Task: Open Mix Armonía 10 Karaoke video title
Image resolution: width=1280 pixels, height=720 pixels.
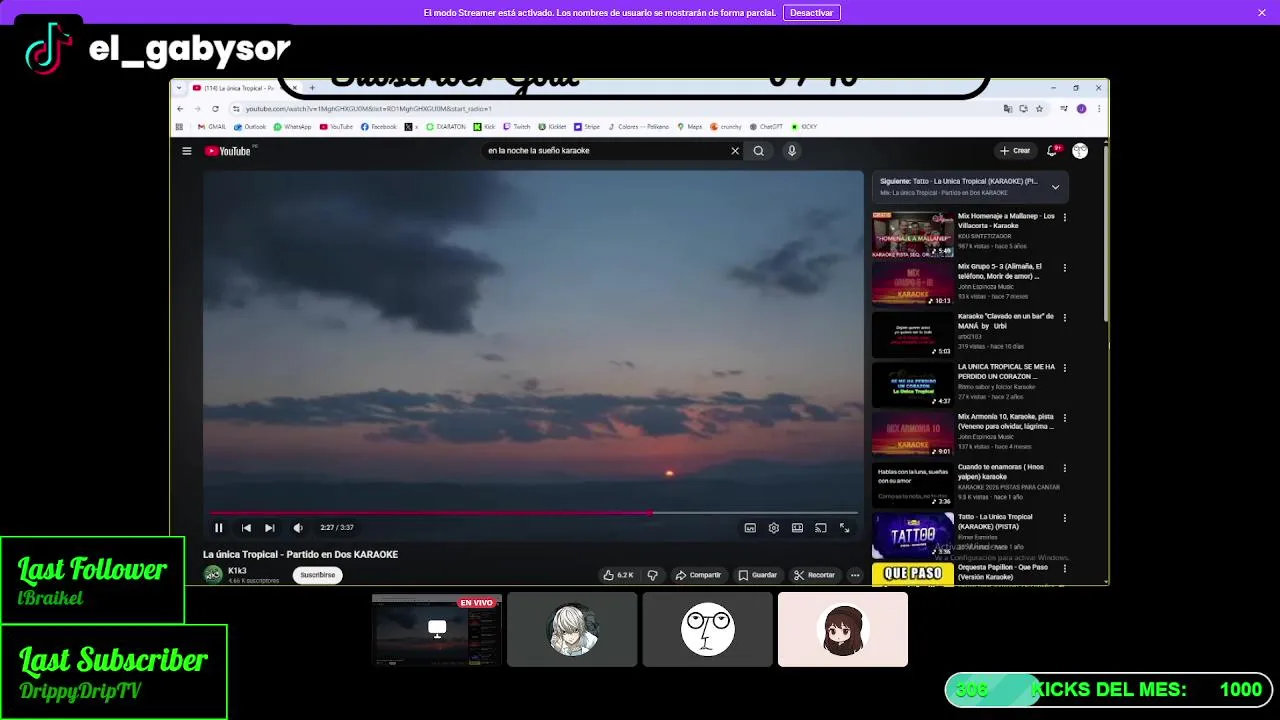Action: point(1006,421)
